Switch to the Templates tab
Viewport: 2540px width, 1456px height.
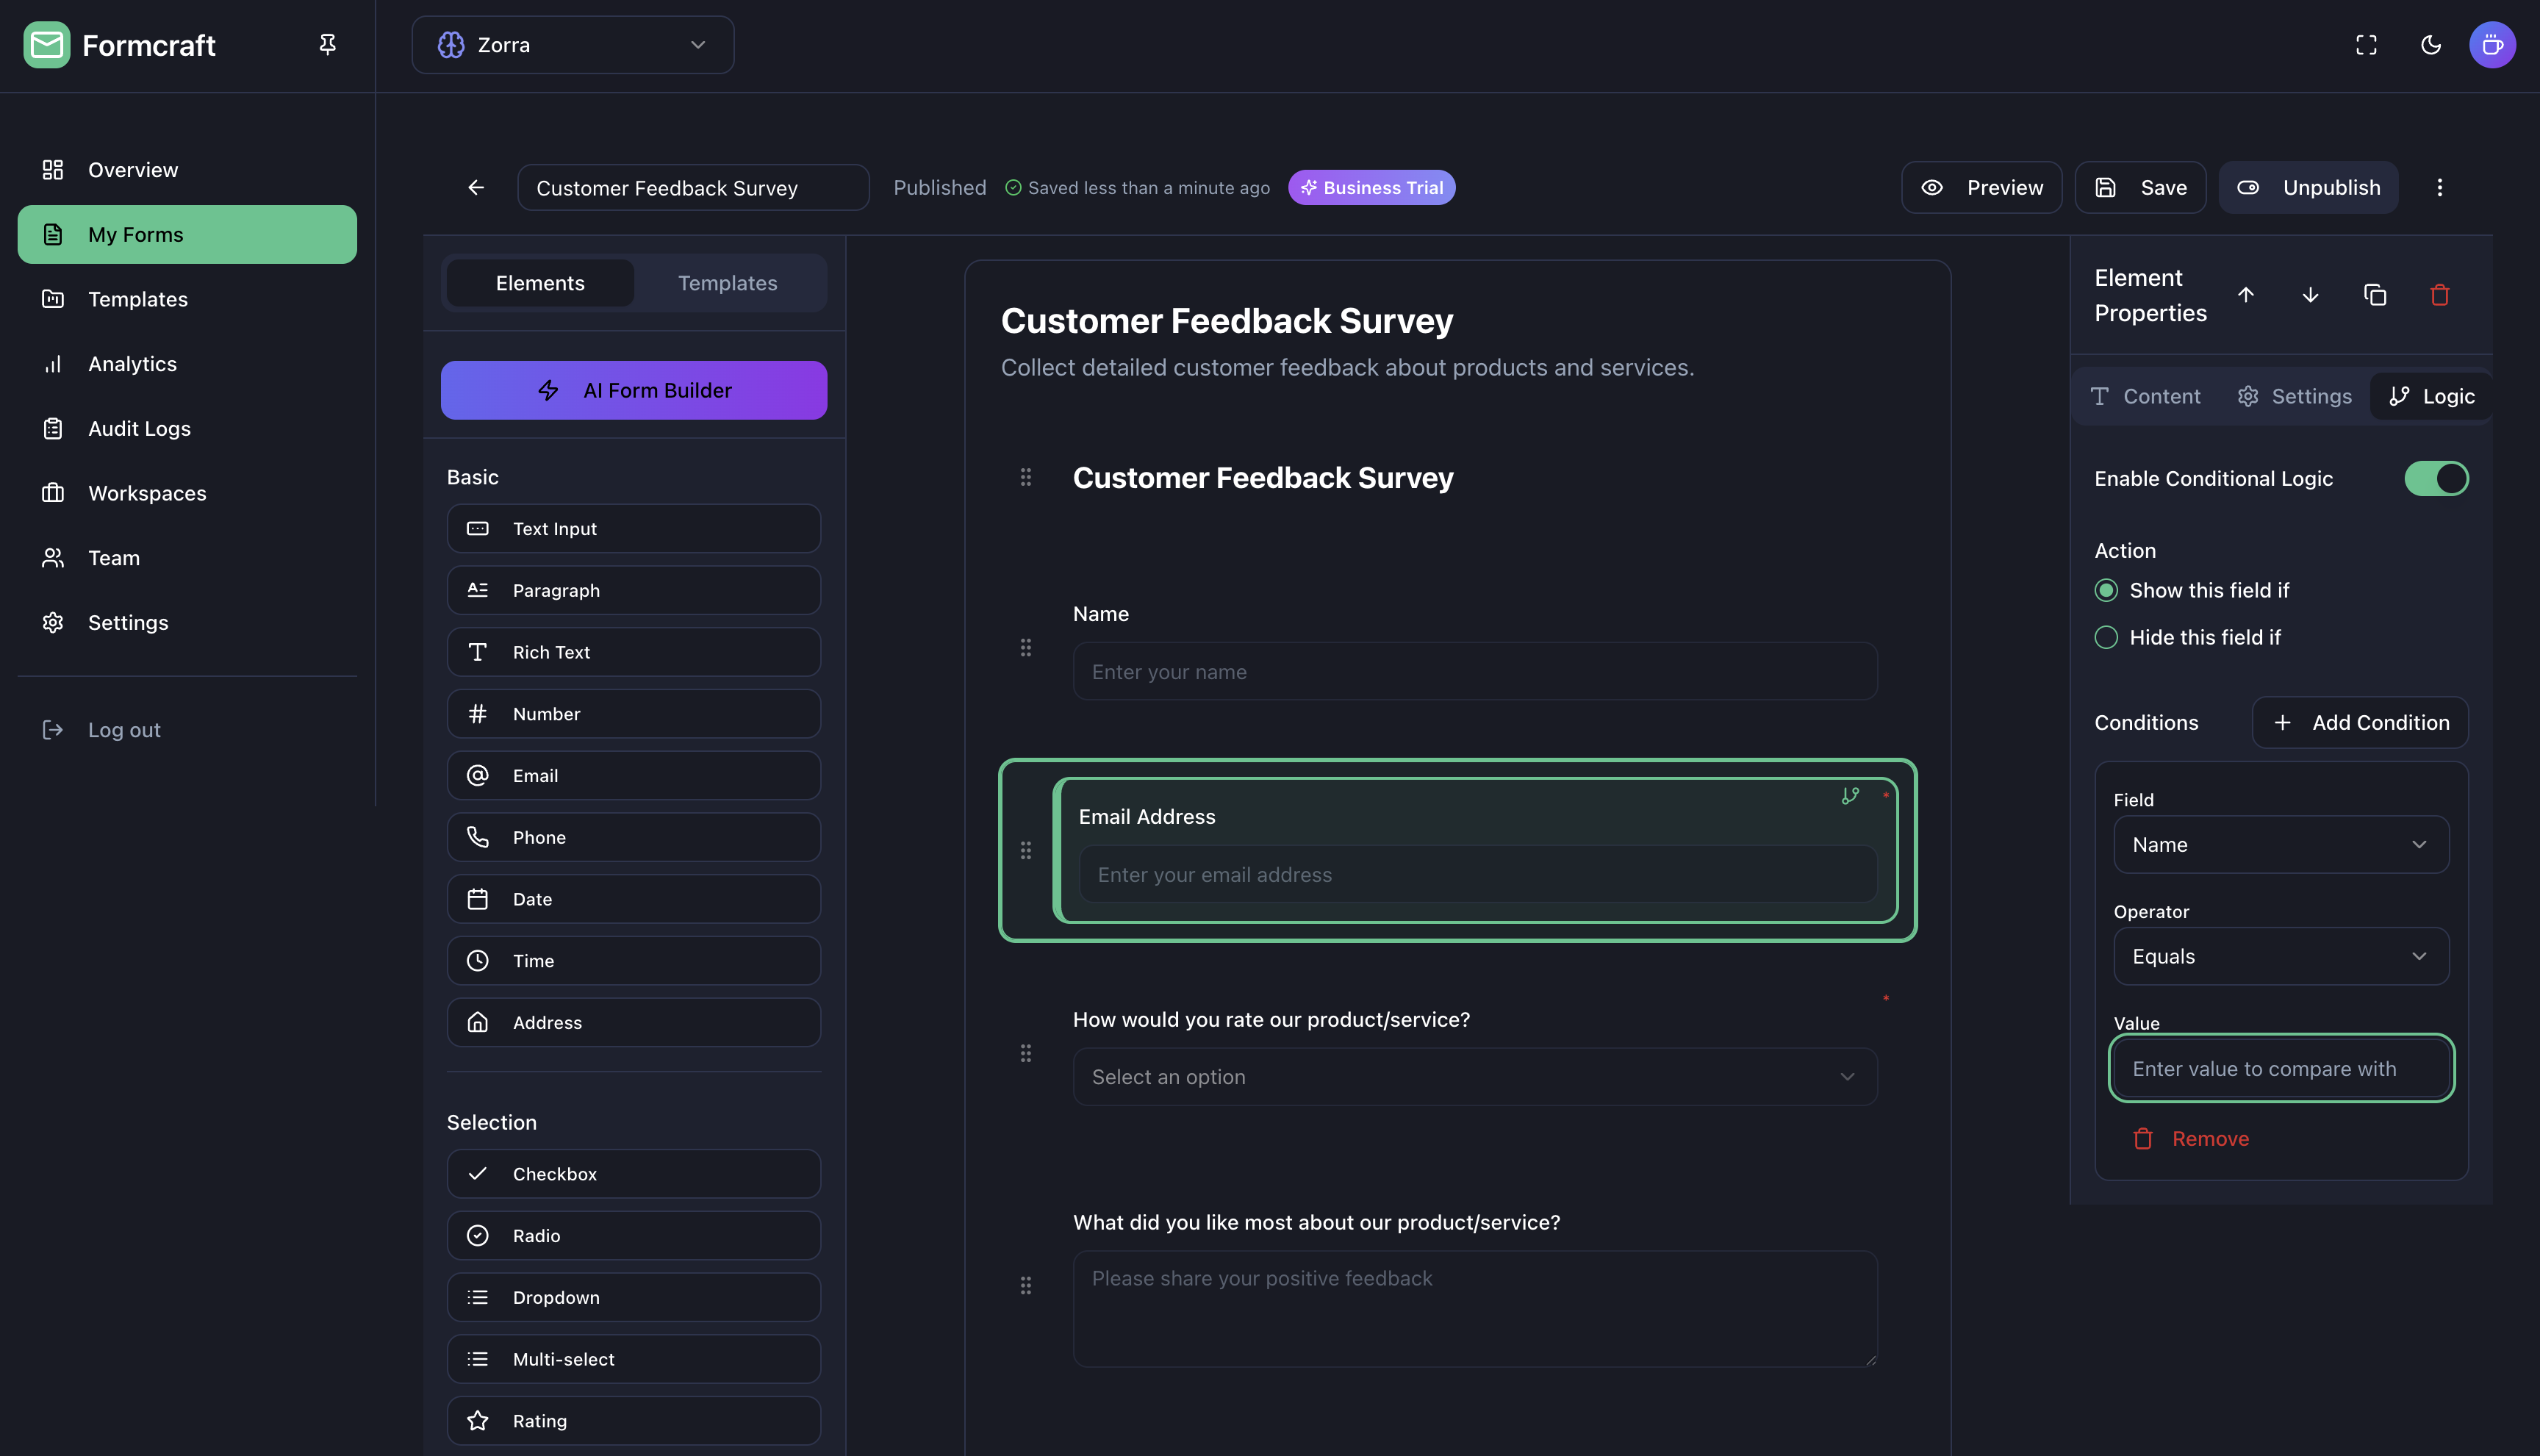coord(727,283)
